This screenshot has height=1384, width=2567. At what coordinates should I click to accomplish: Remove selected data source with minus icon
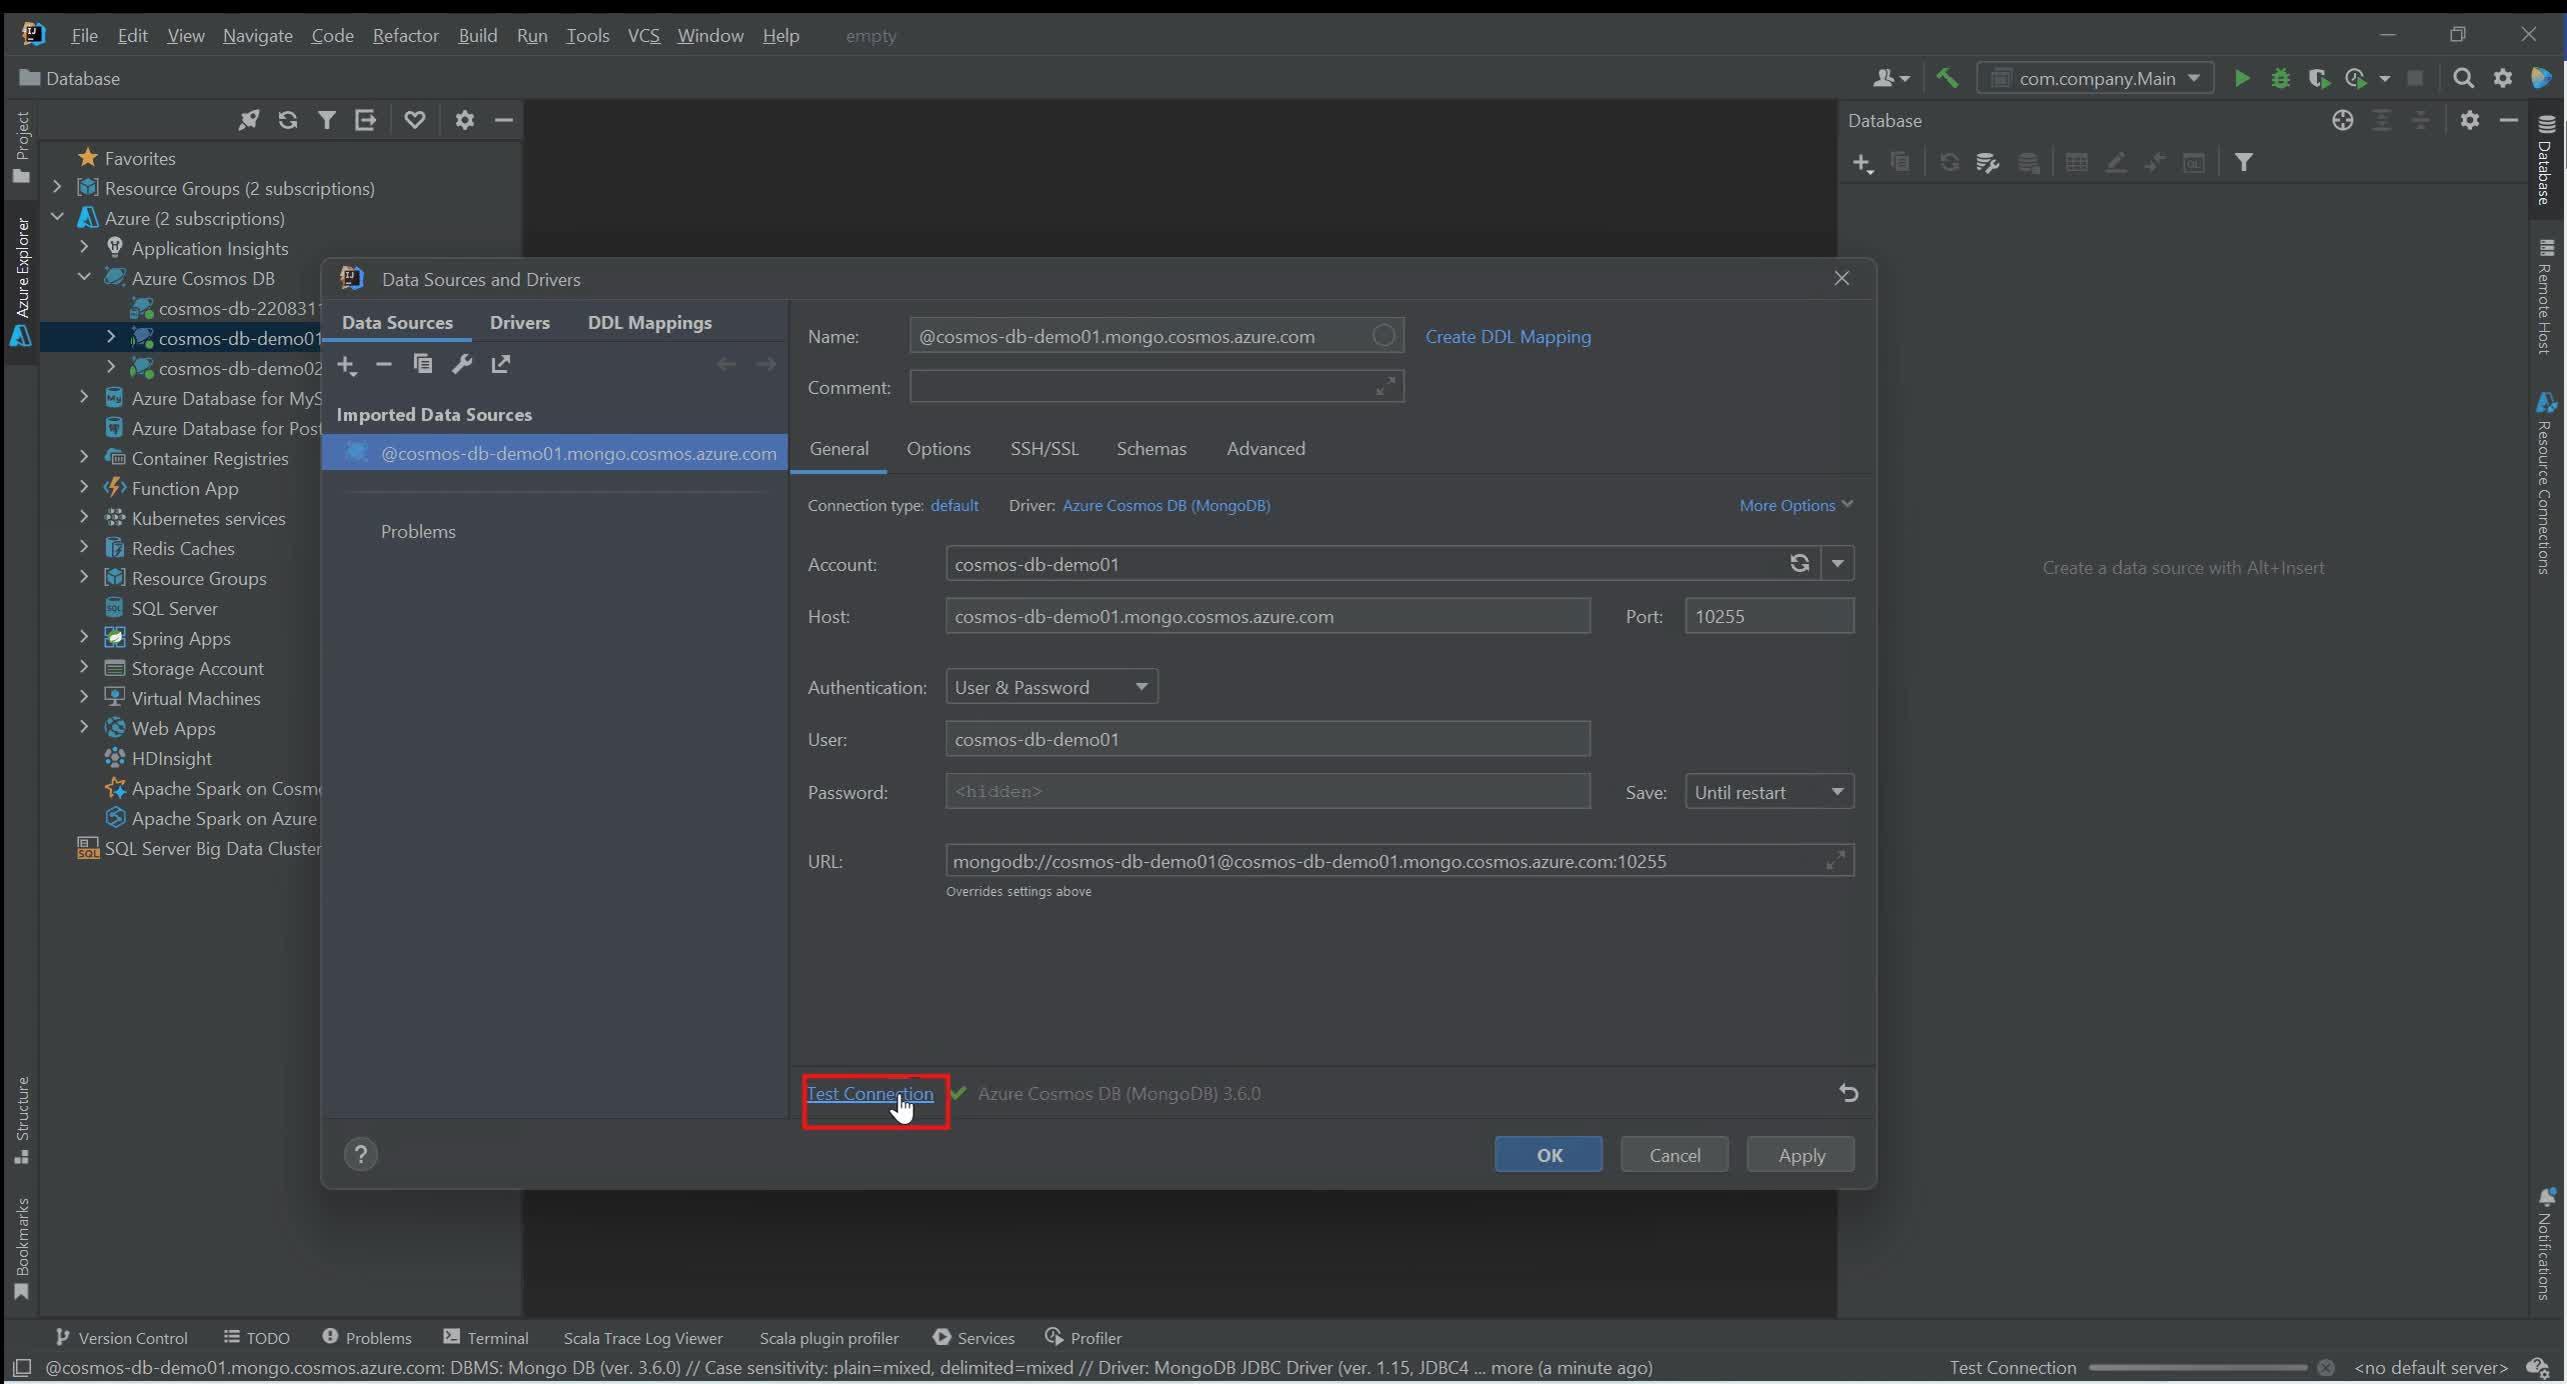point(384,365)
